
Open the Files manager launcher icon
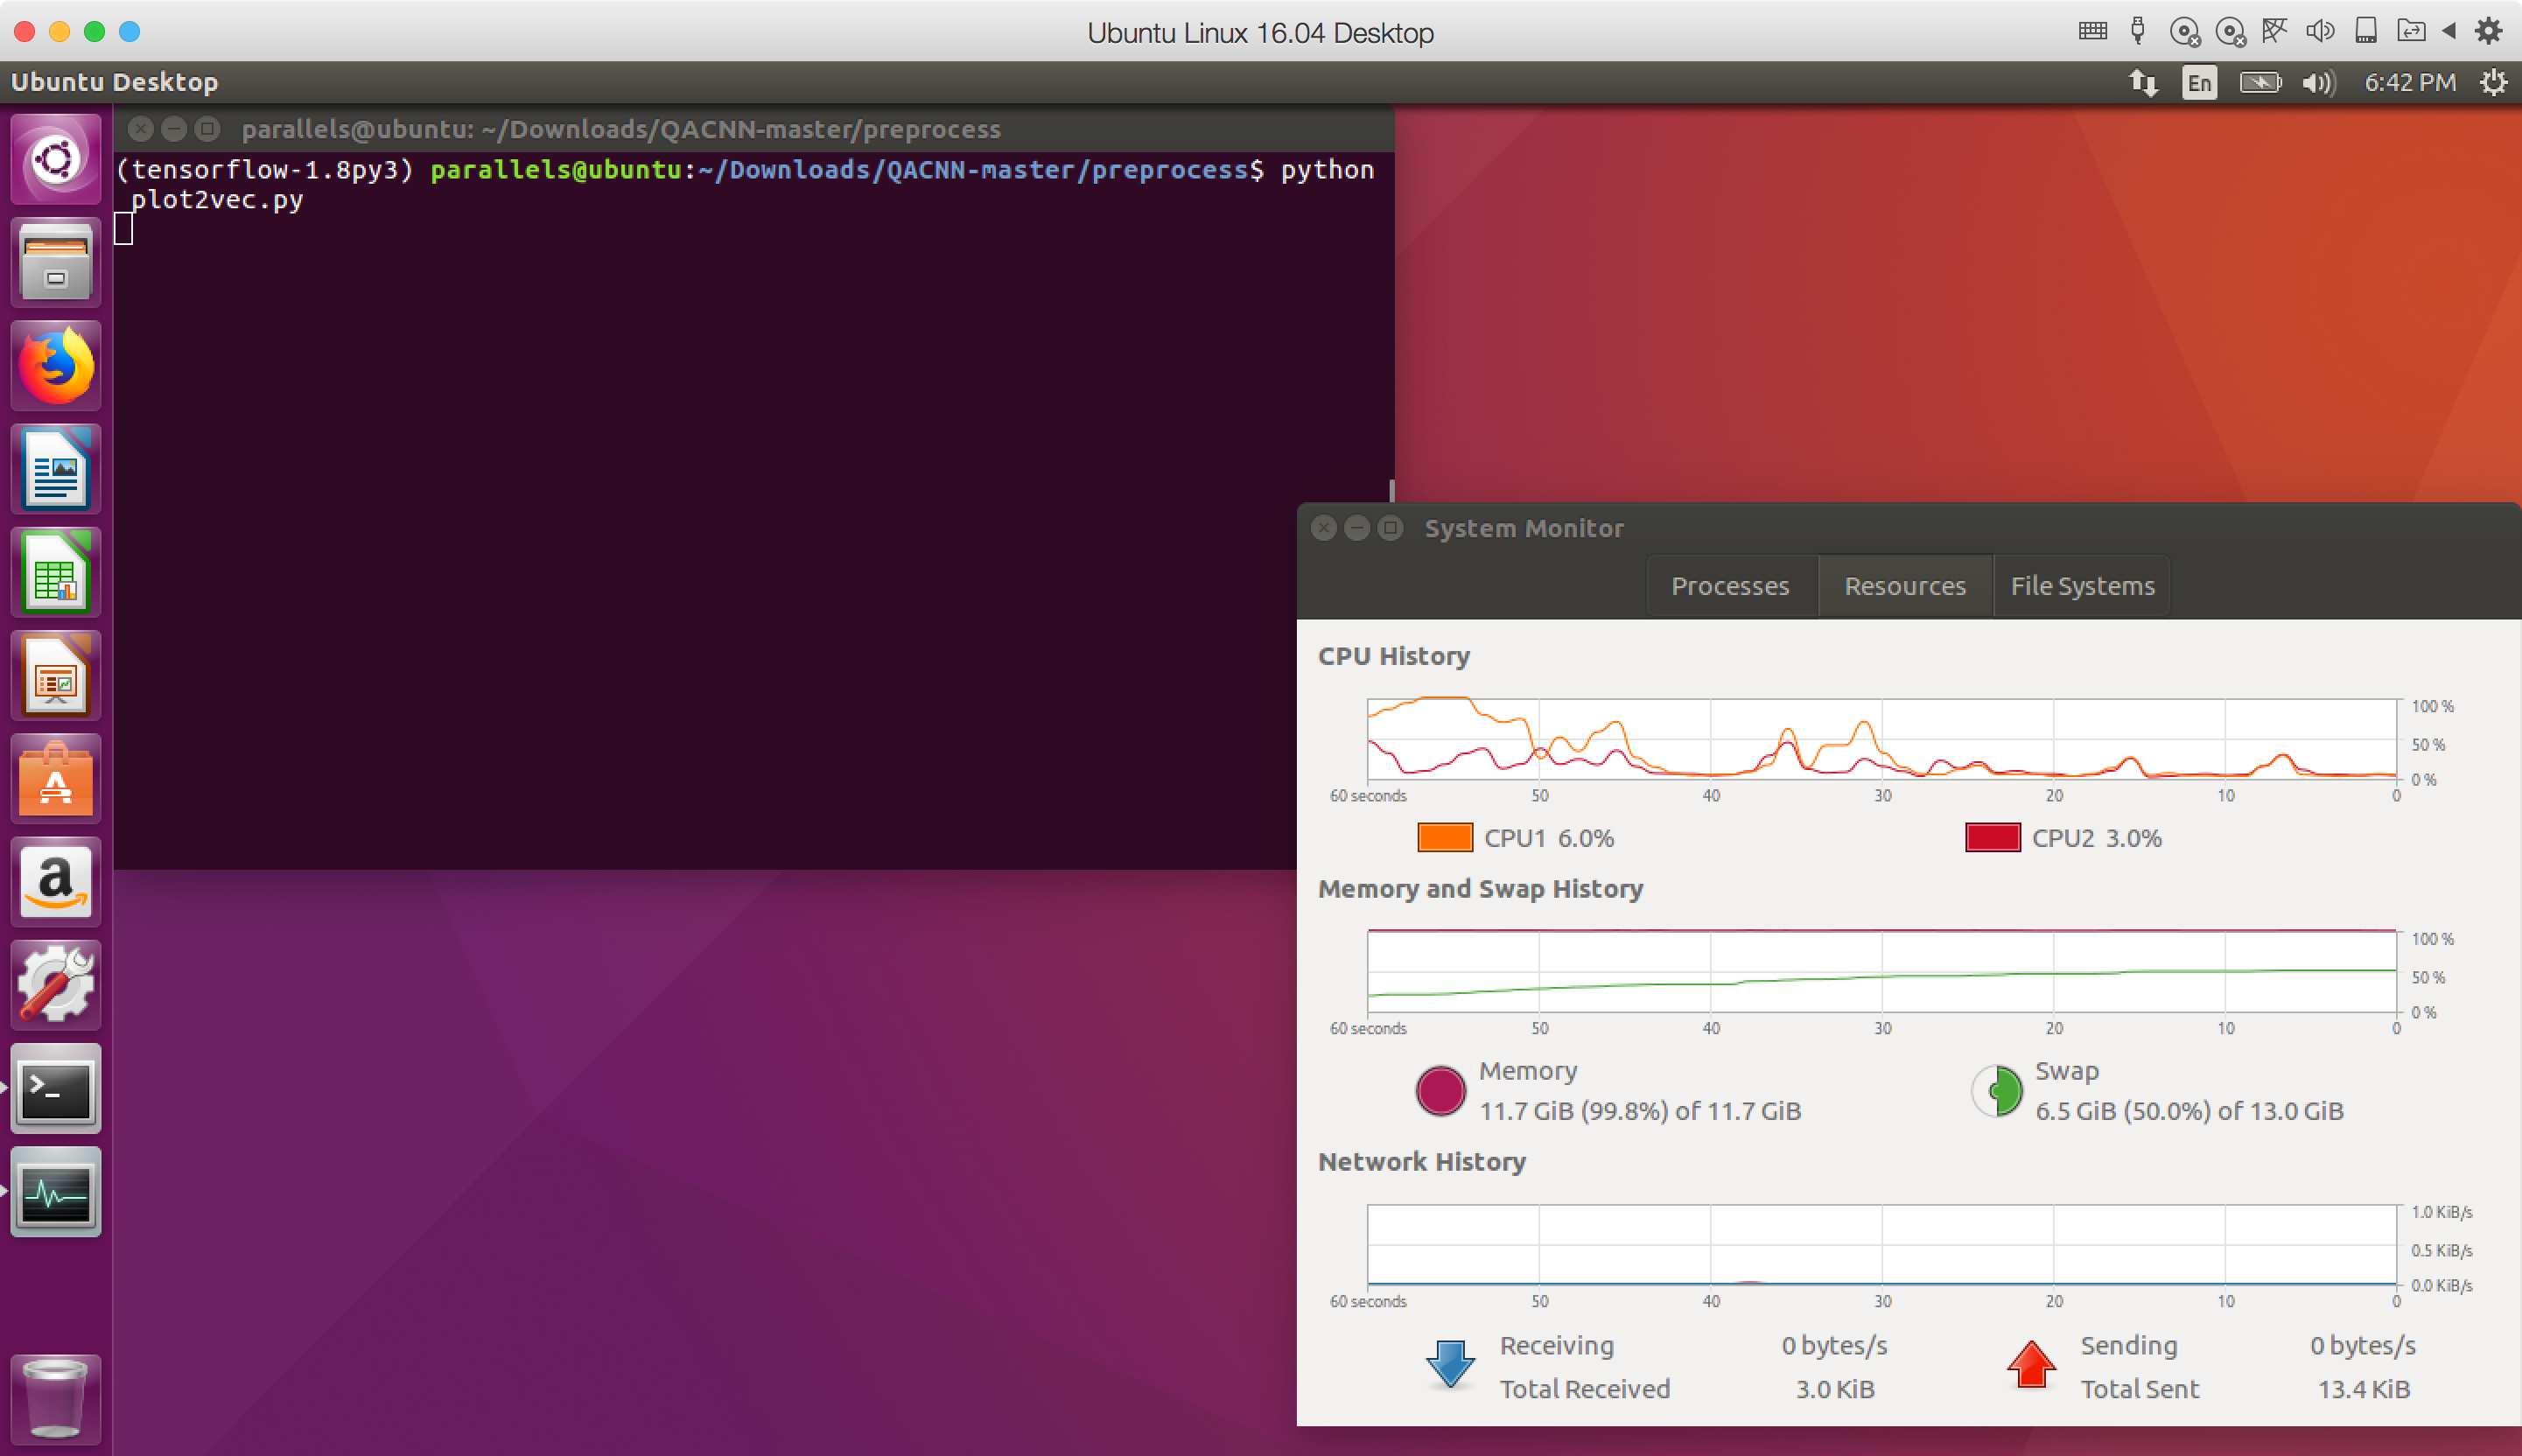point(56,262)
